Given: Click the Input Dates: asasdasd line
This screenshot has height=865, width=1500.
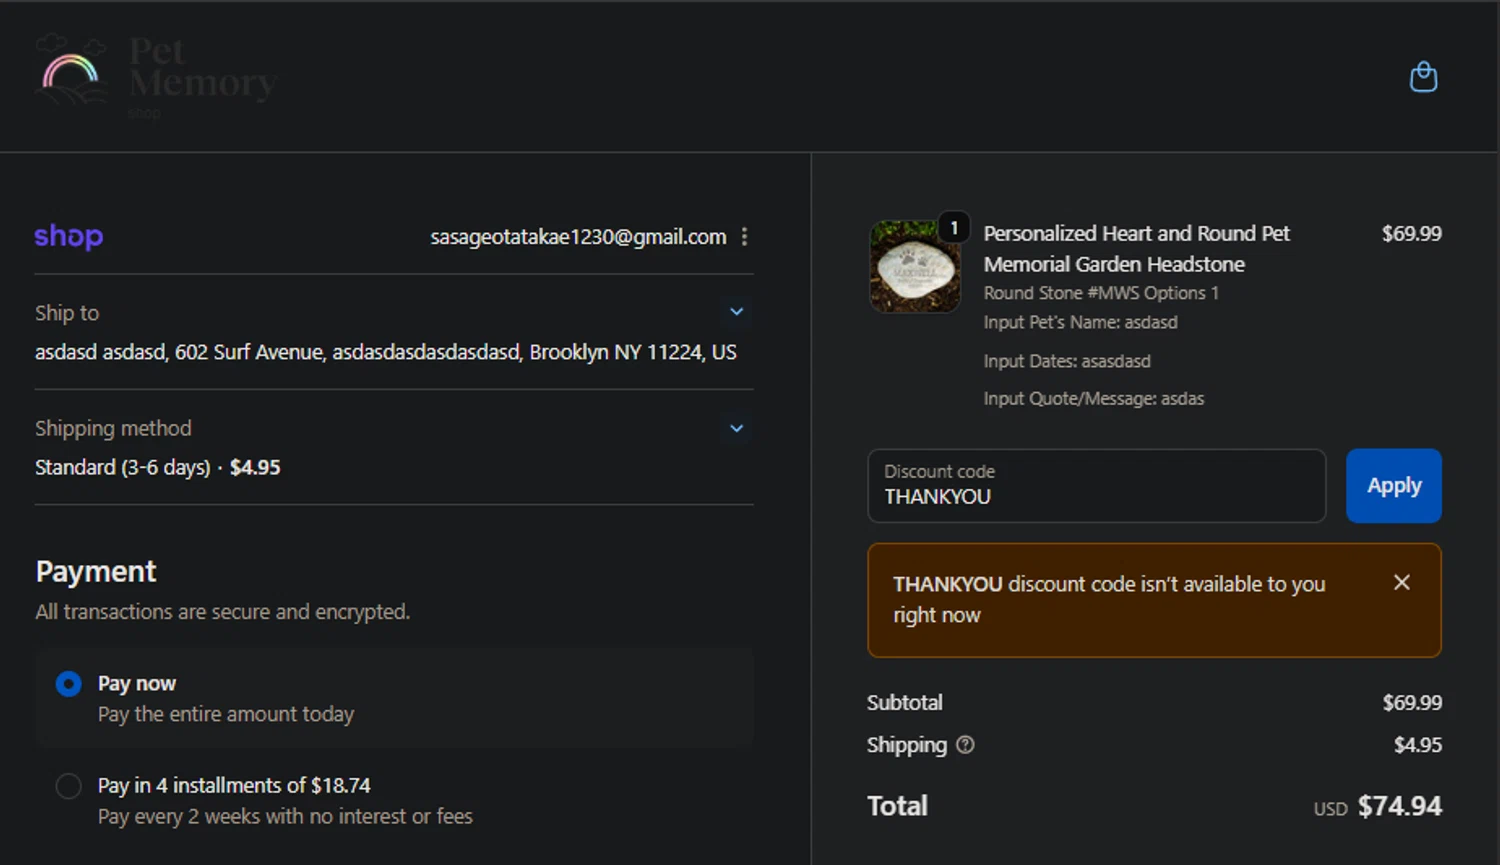Looking at the screenshot, I should [x=1067, y=361].
